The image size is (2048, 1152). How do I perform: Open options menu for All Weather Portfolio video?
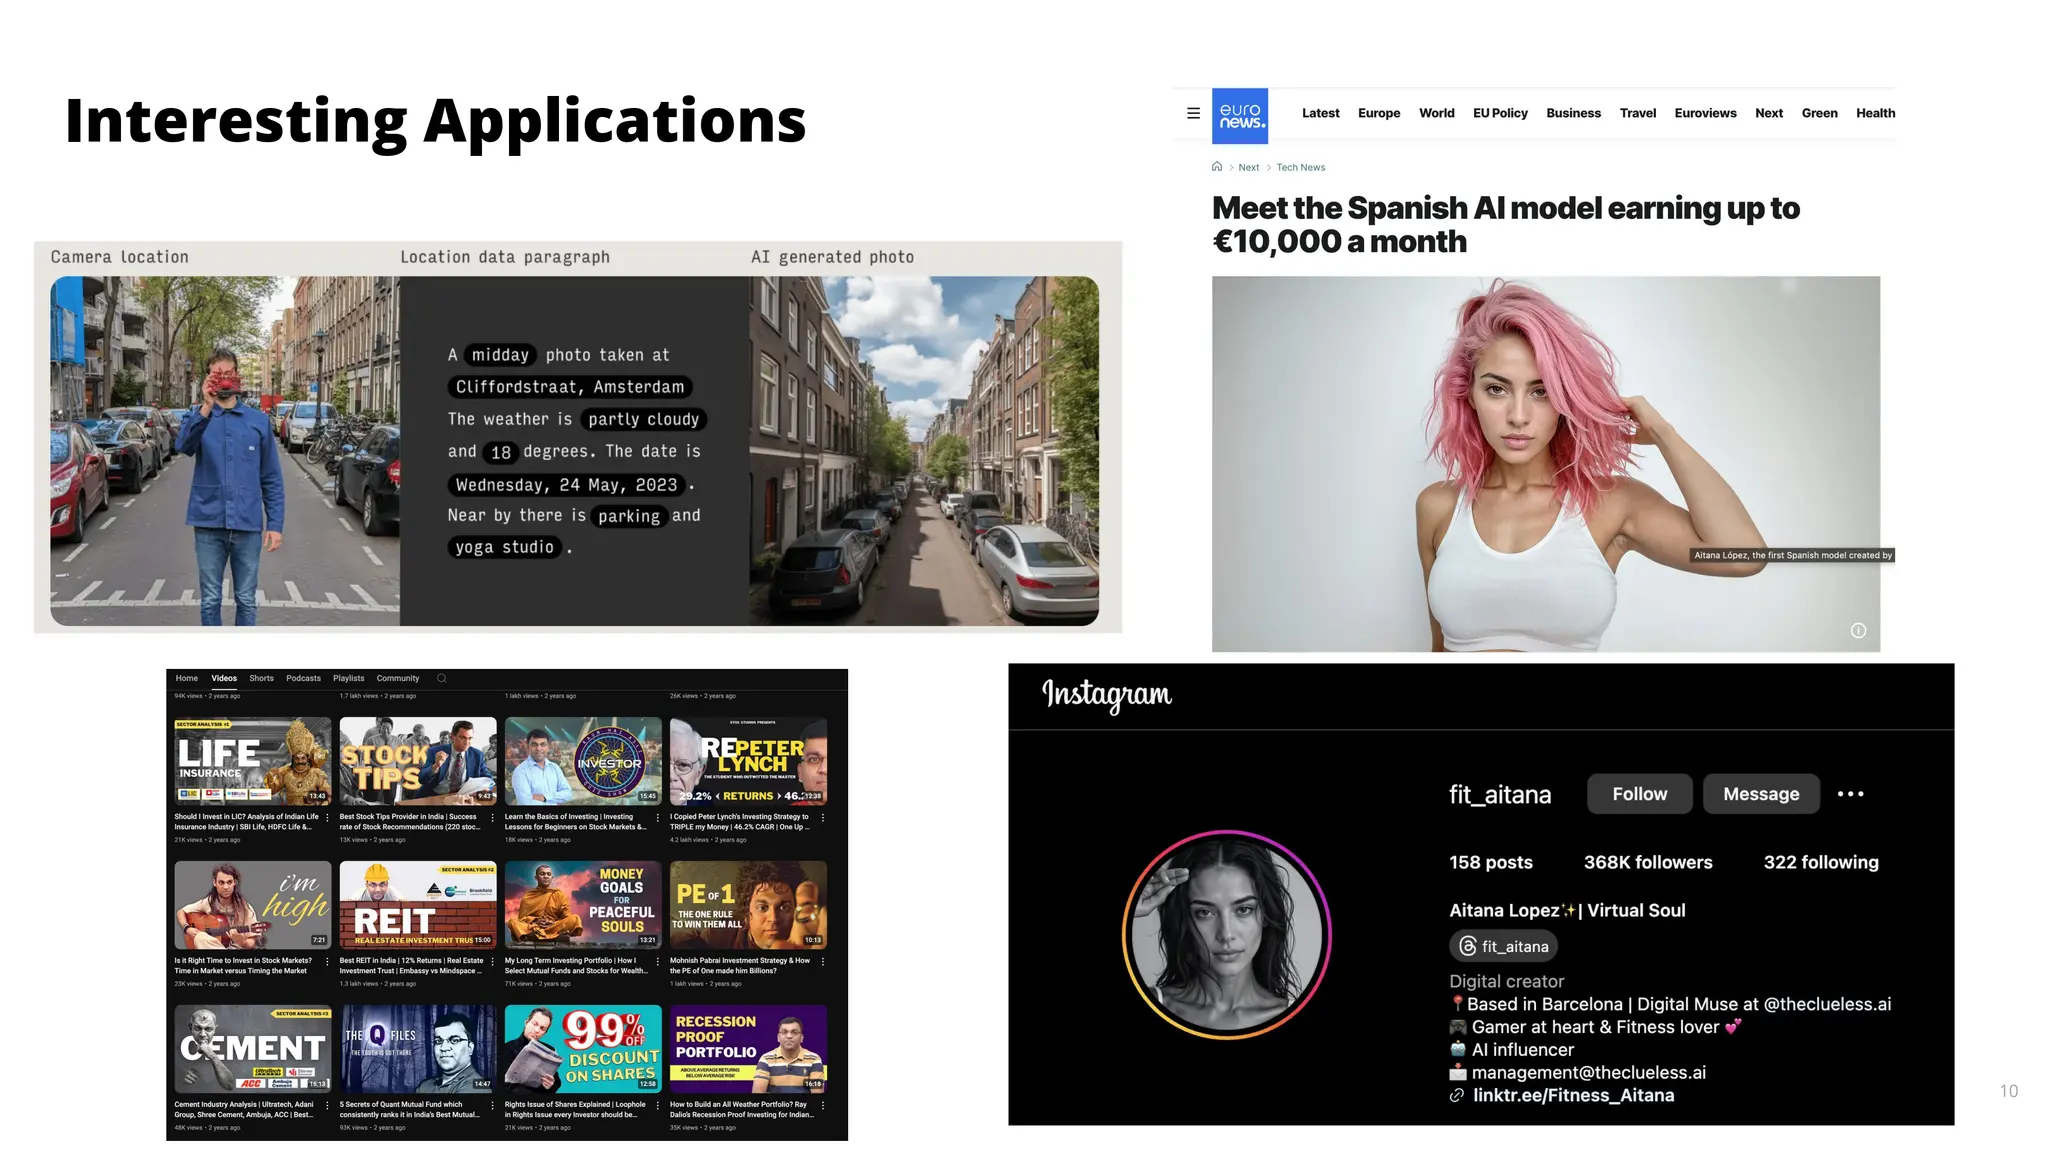coord(822,1106)
